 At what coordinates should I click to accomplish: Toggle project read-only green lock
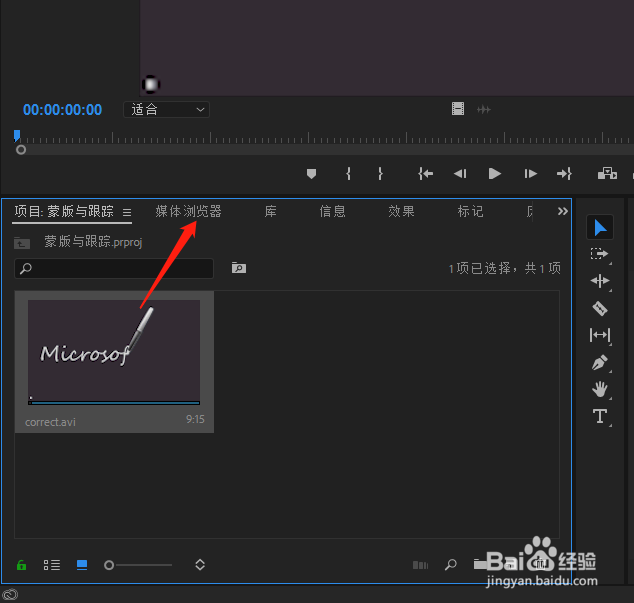click(21, 565)
